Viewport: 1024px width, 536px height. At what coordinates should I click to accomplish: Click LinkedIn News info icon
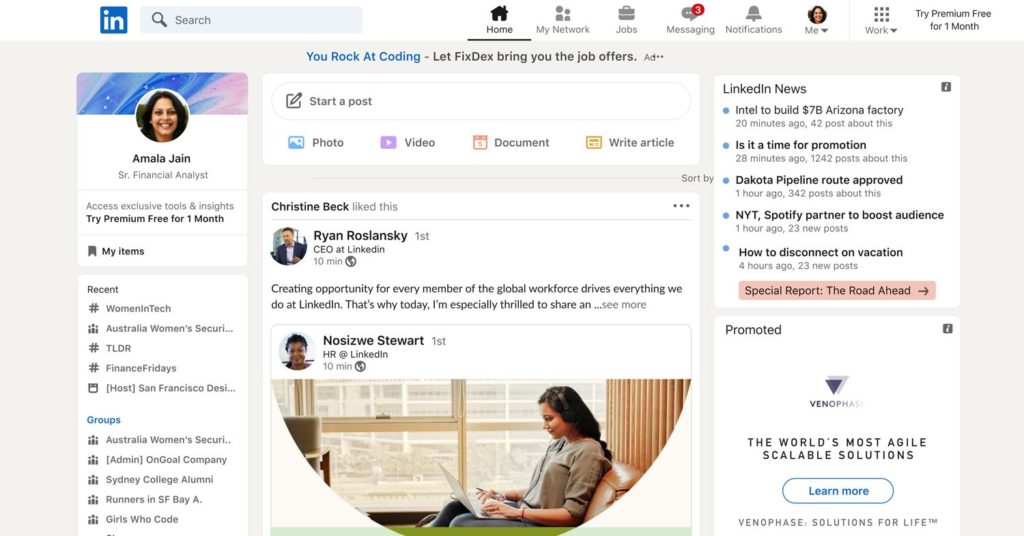[946, 87]
